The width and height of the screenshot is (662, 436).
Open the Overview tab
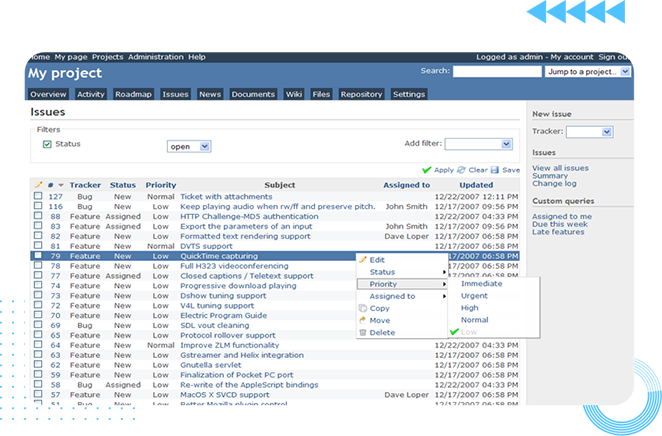pyautogui.click(x=48, y=94)
